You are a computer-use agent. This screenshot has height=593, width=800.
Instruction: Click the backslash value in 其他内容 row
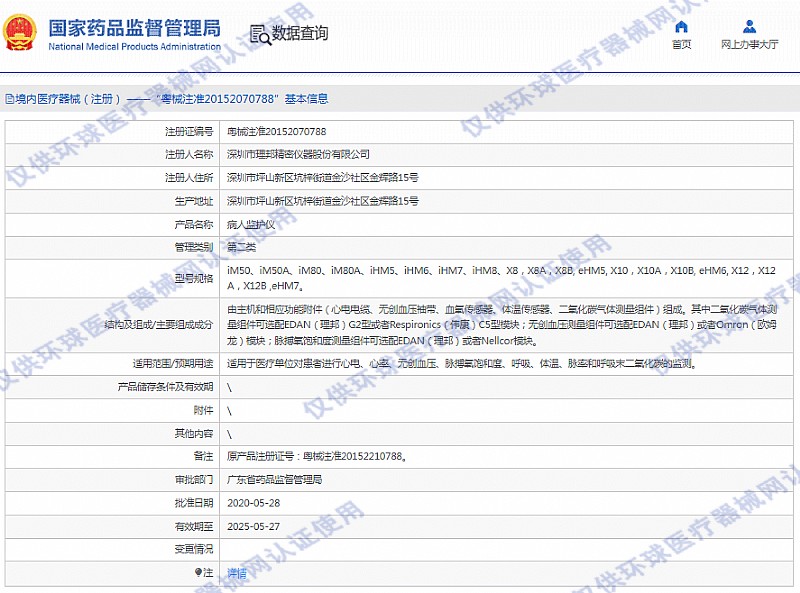tap(230, 434)
